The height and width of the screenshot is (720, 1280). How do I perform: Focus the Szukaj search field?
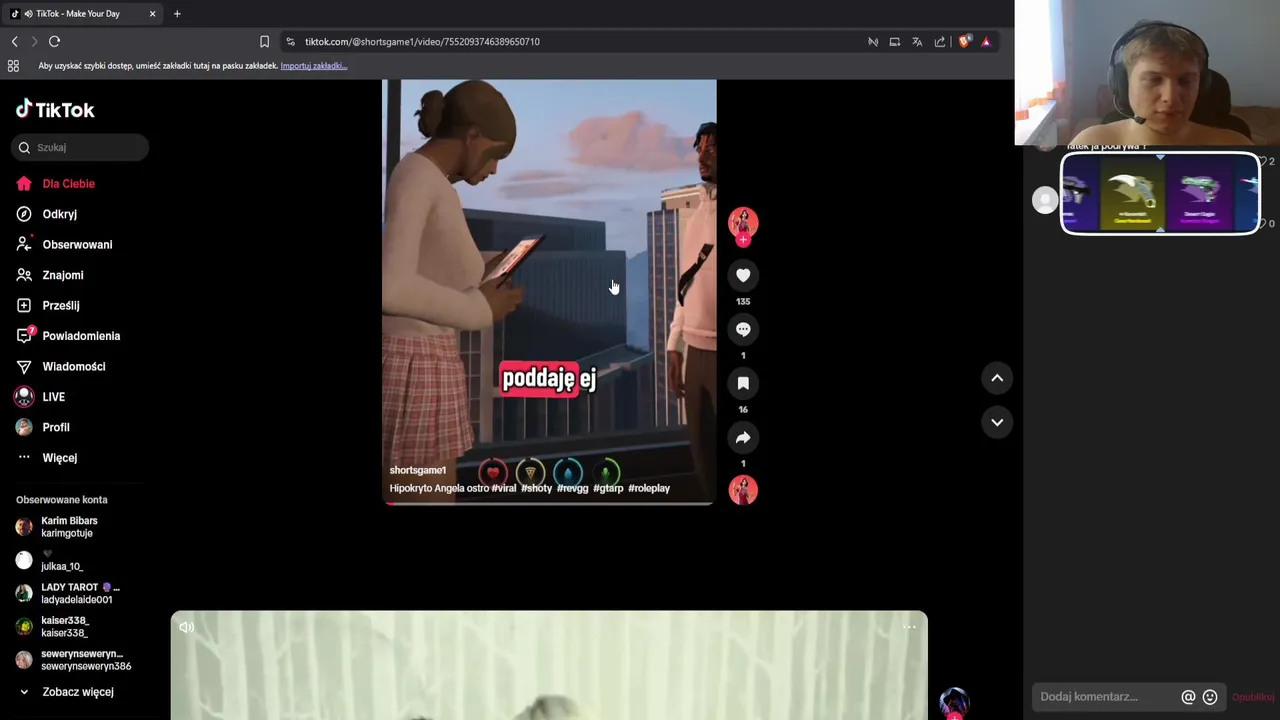tap(80, 147)
